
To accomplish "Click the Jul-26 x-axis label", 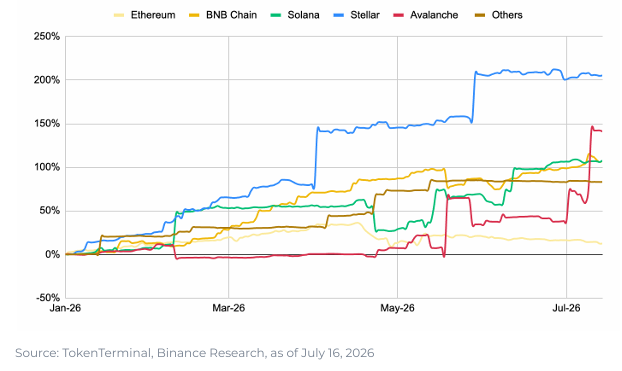I will click(566, 308).
